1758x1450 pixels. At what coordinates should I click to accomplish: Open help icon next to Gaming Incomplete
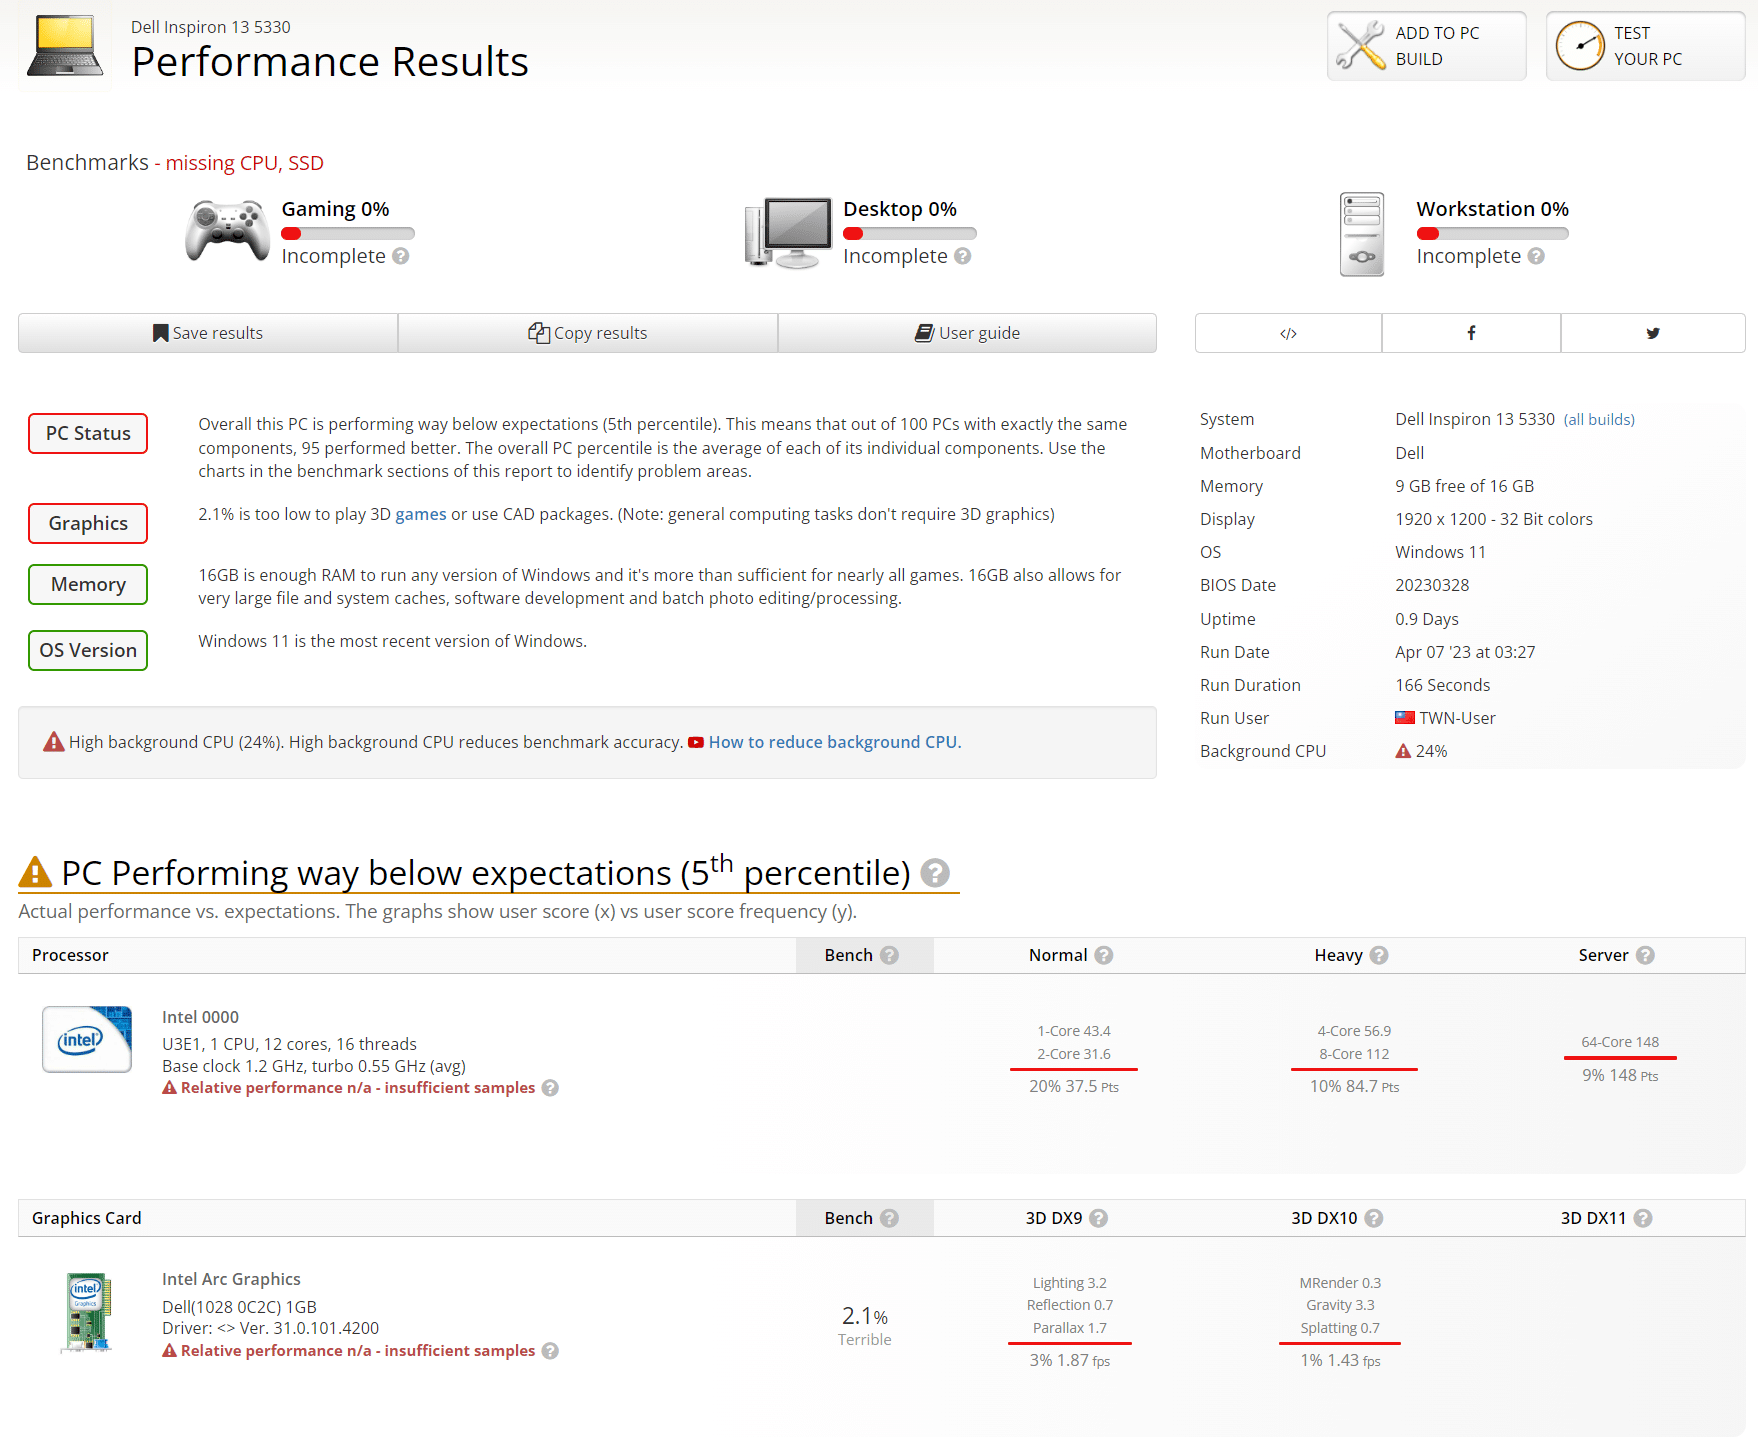(x=401, y=256)
